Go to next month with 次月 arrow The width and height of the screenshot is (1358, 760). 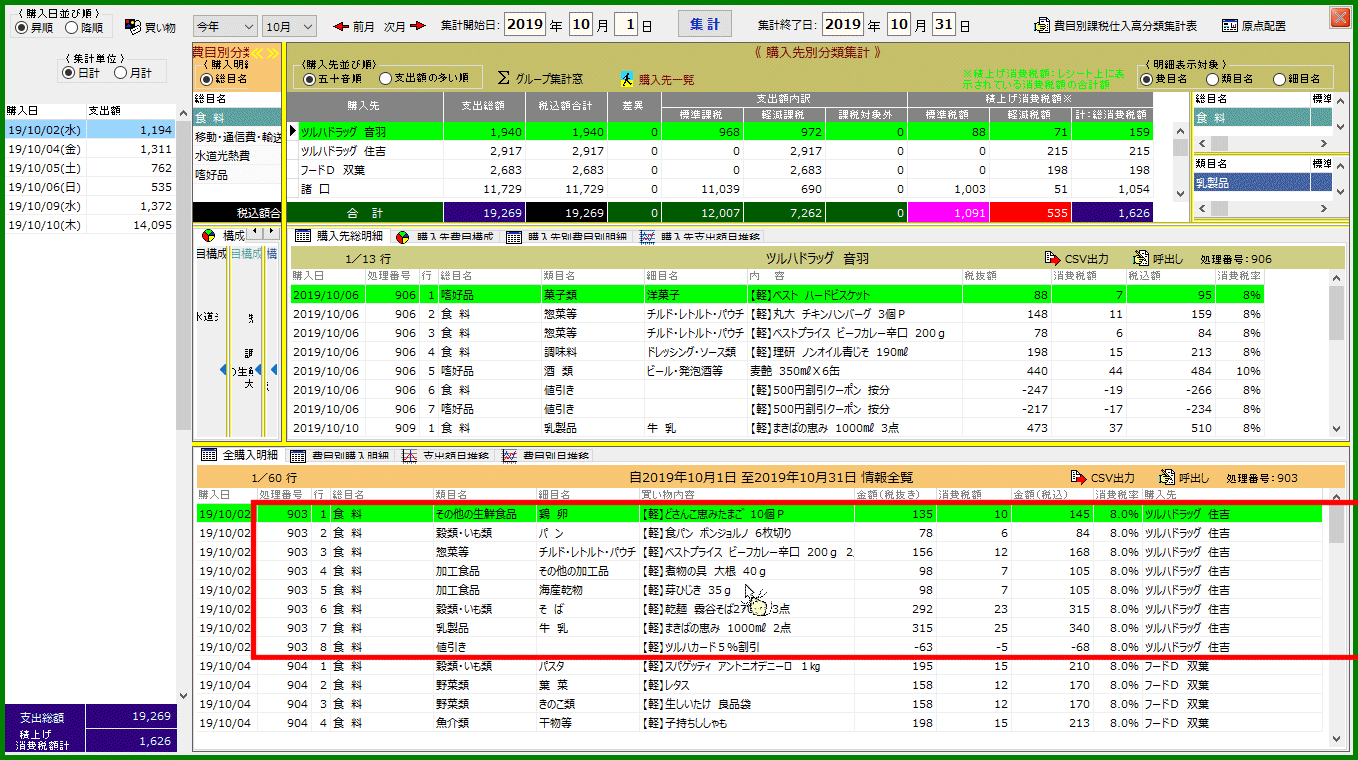405,26
